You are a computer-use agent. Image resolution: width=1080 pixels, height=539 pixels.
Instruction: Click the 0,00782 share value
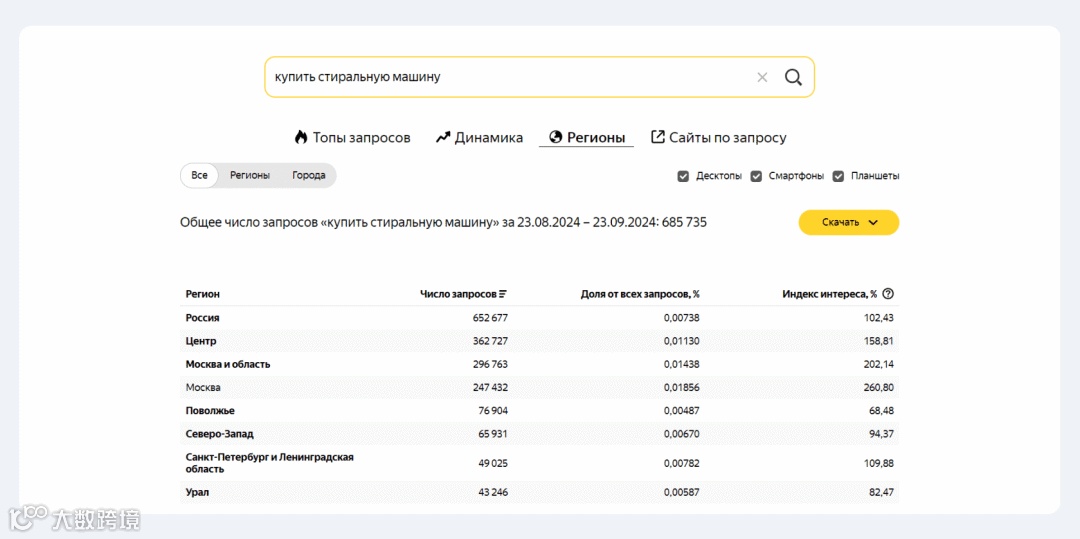pos(682,463)
